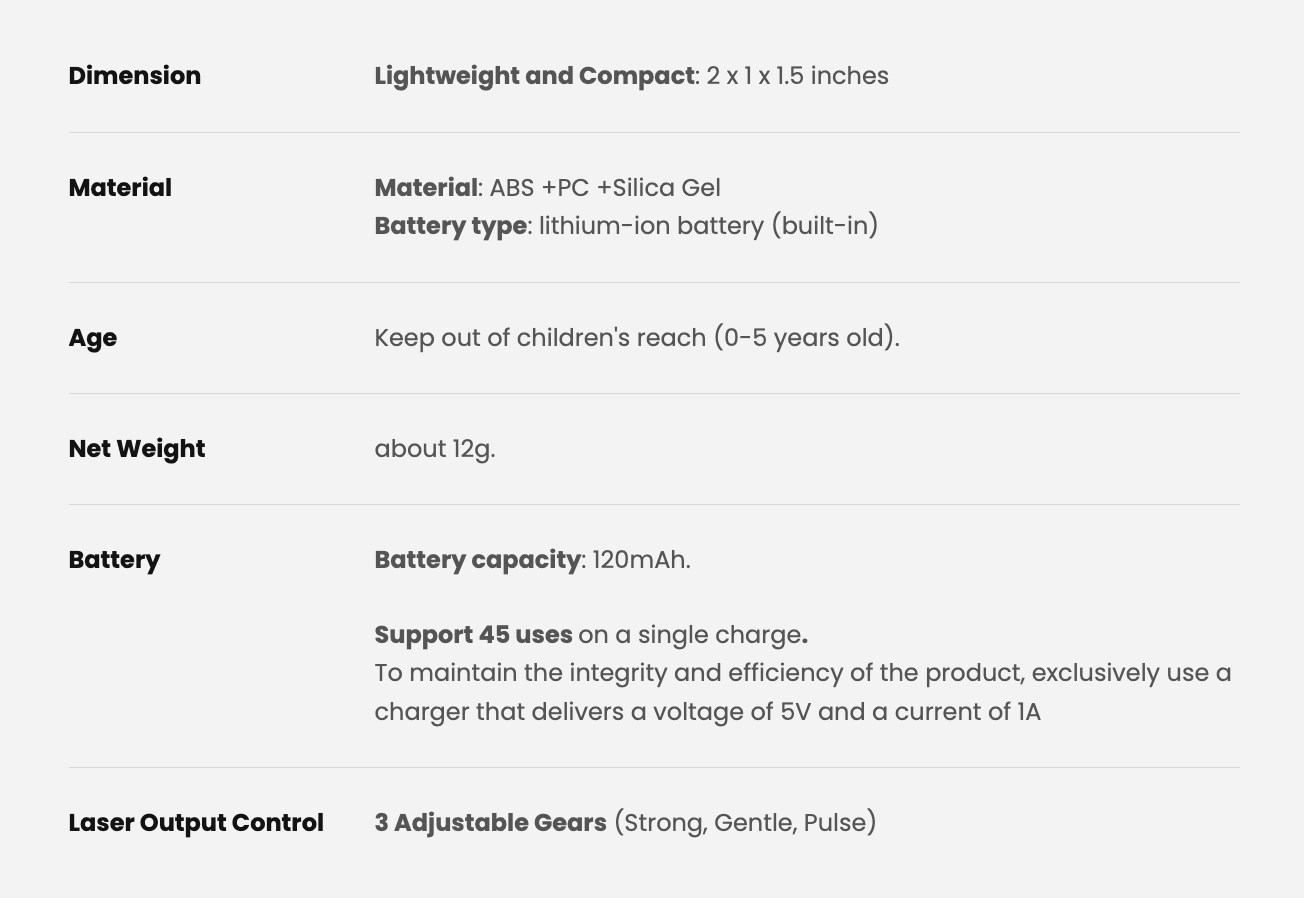Screen dimensions: 1304x898
Task: Click the '2 x 1 x 1.5 inches' value
Action: (x=797, y=76)
